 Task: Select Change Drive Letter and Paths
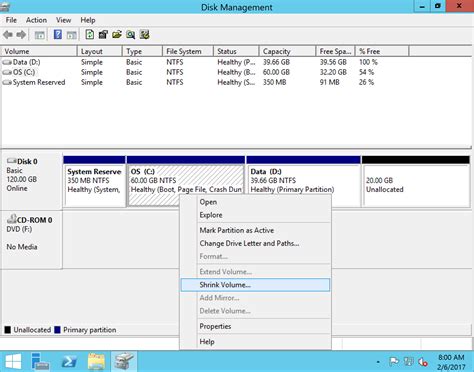pos(255,243)
